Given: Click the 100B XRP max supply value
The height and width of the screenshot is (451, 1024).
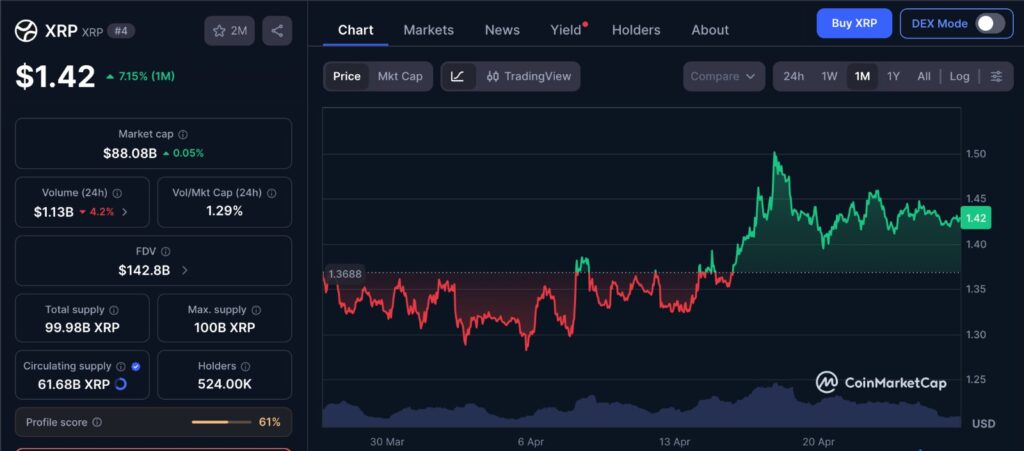Looking at the screenshot, I should coord(225,328).
